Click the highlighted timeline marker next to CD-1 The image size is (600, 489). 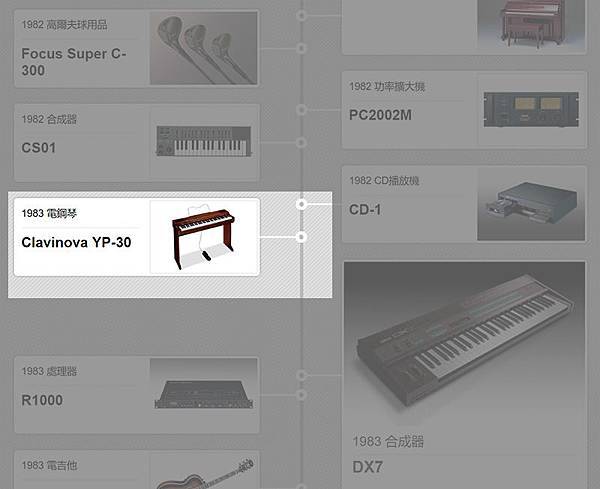pos(302,204)
